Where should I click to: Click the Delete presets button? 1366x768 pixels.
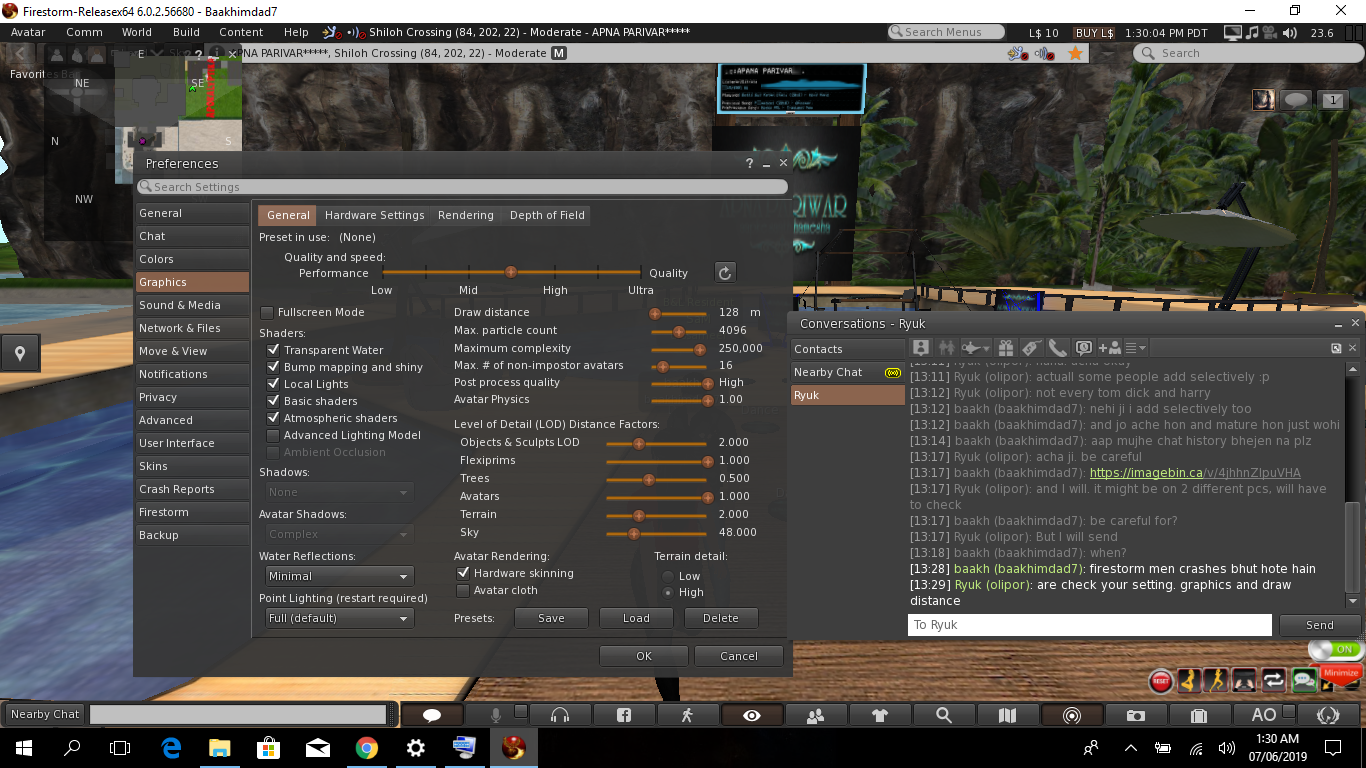[721, 618]
